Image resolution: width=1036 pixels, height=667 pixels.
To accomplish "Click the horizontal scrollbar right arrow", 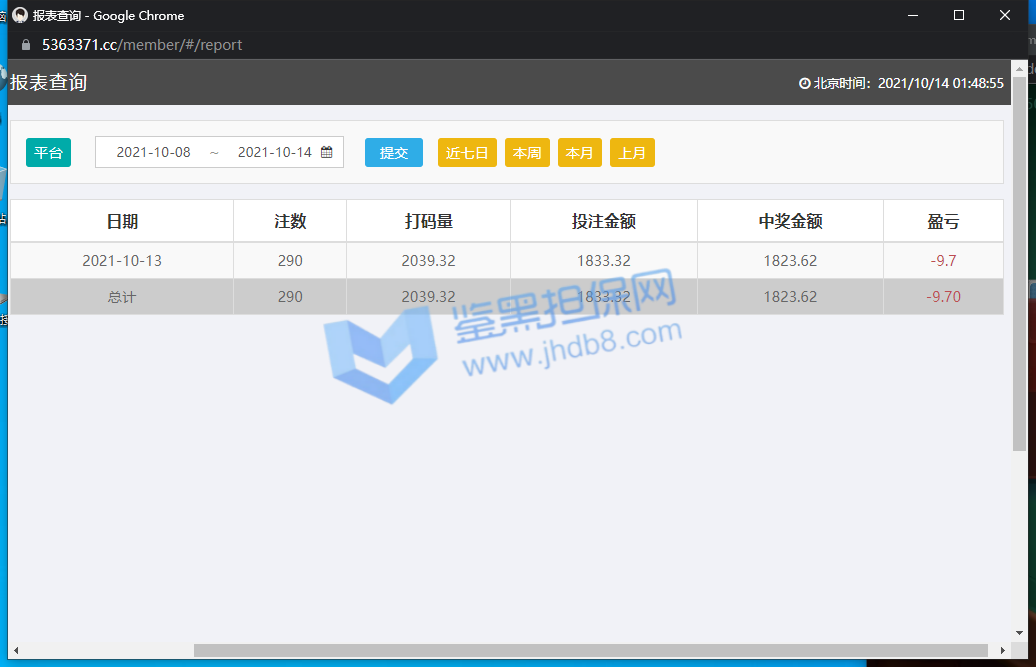I will (x=1003, y=651).
